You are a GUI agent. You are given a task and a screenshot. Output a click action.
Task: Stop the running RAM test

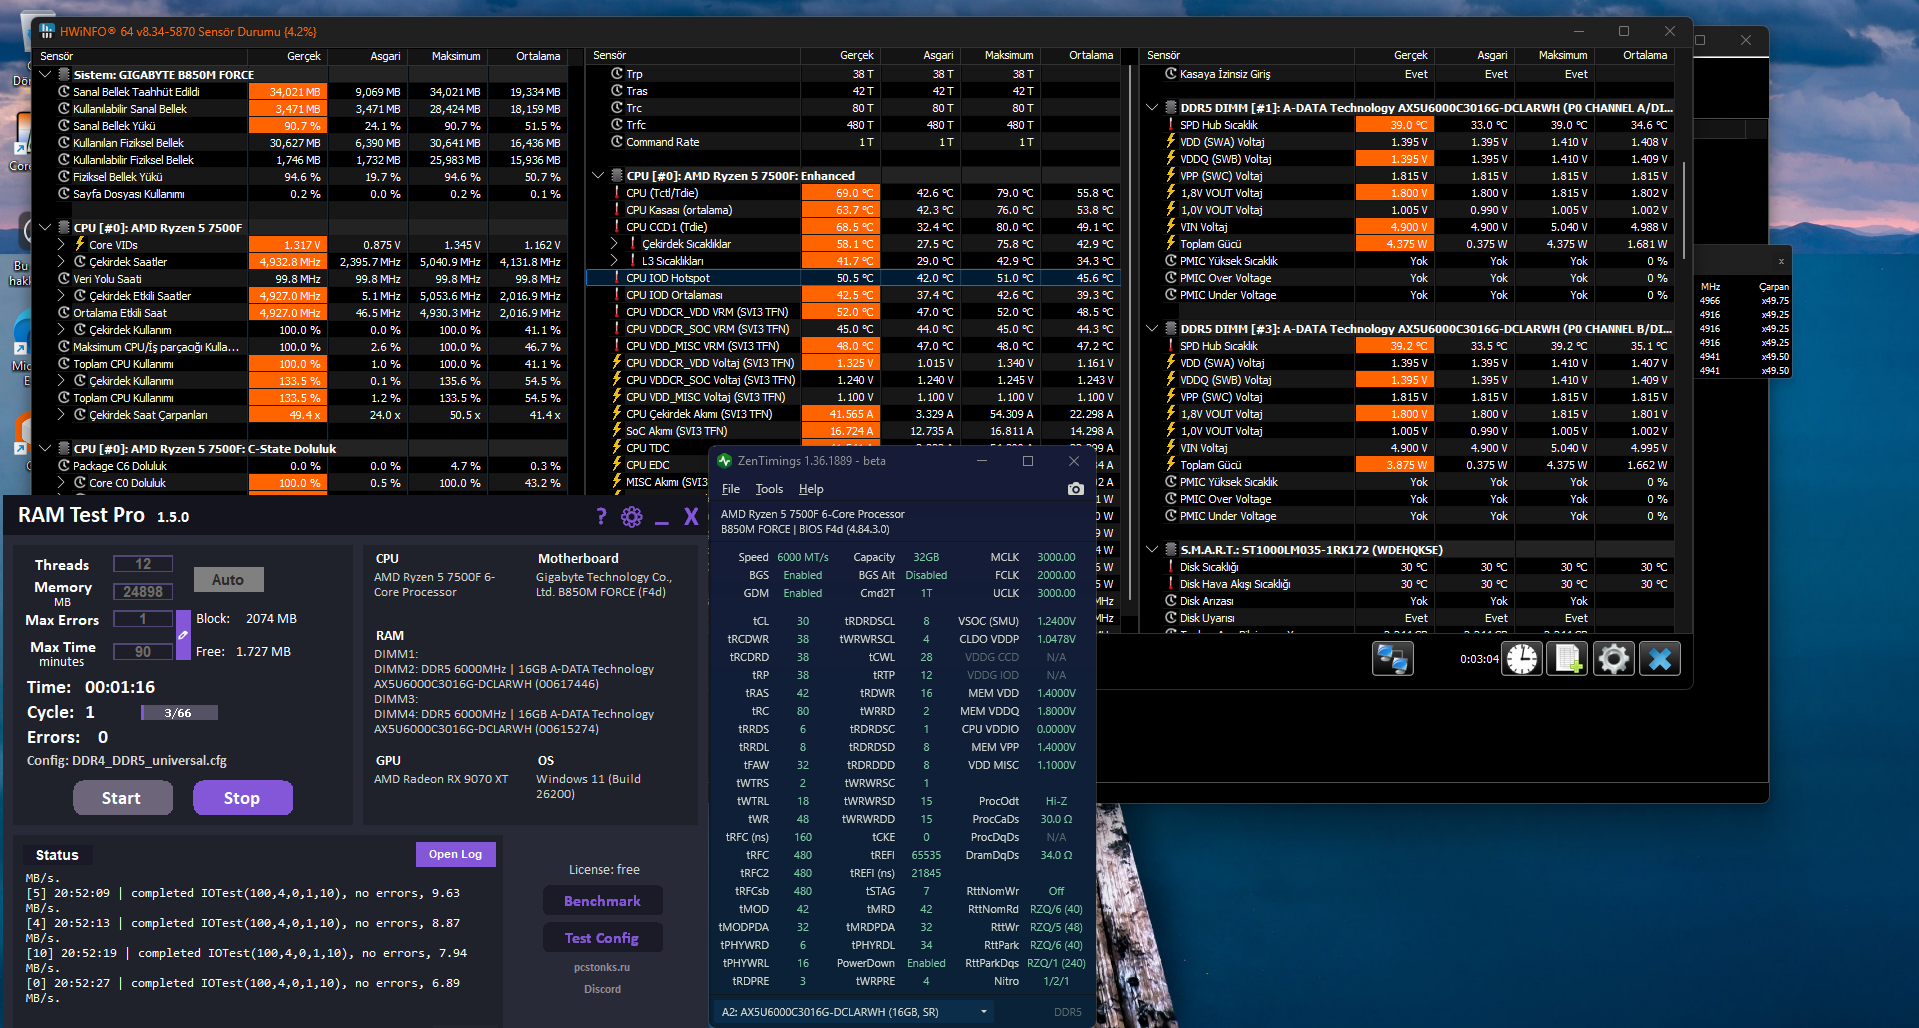coord(242,798)
